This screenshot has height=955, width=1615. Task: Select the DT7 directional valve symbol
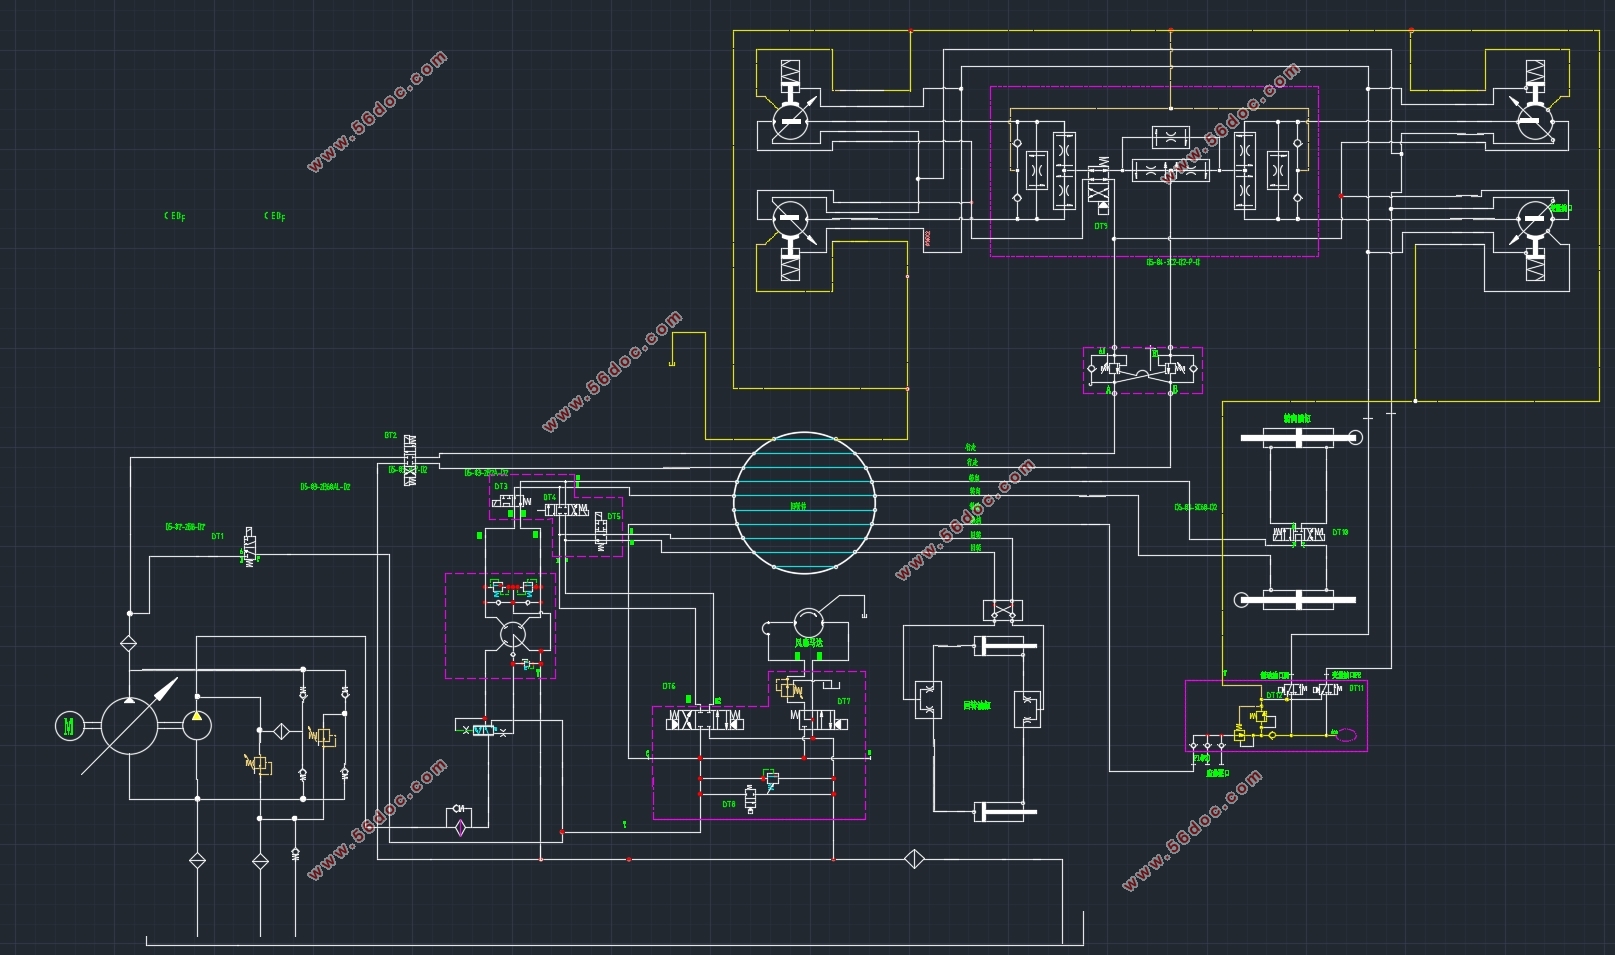tap(820, 719)
